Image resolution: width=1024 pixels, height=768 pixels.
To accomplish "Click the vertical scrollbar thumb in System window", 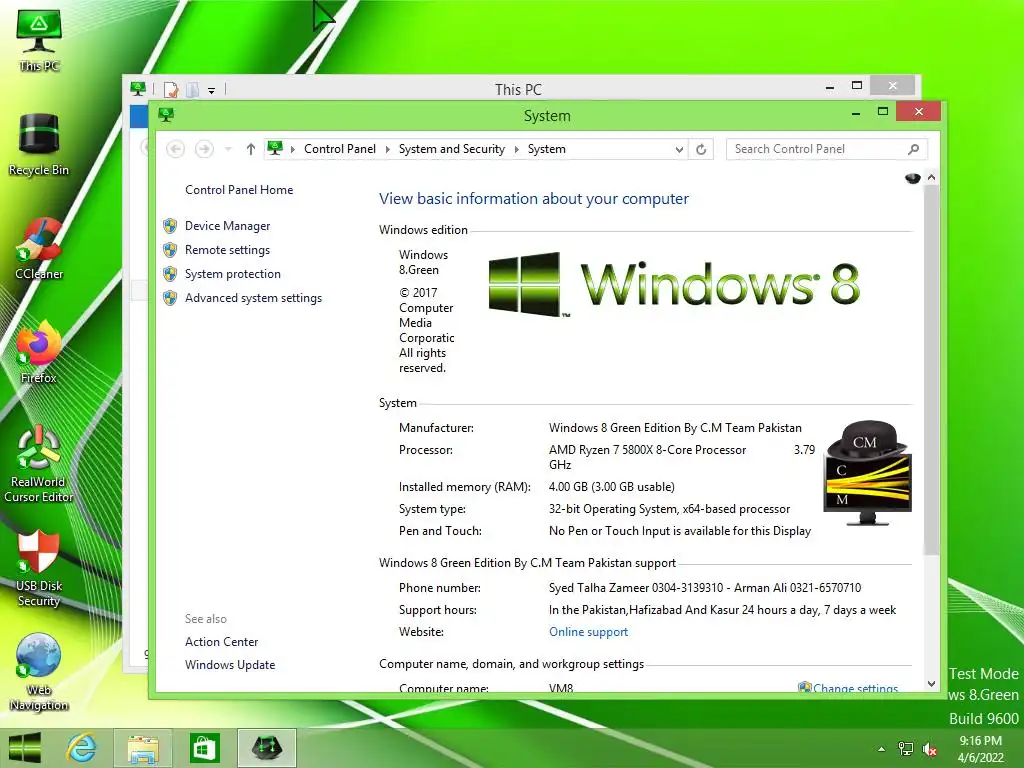I will click(x=931, y=370).
